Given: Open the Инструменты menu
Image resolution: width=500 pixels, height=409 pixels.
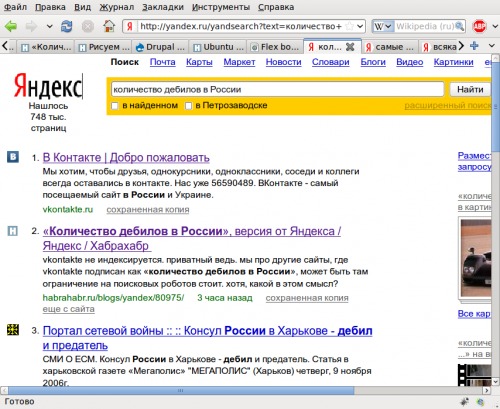Looking at the screenshot, I should coord(221,7).
